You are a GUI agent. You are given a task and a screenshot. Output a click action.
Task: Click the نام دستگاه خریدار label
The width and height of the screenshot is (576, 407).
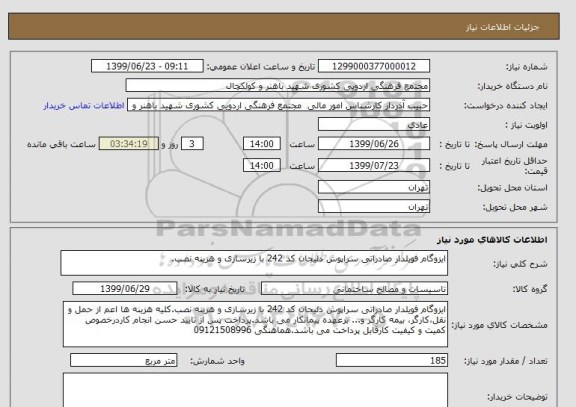[512, 86]
